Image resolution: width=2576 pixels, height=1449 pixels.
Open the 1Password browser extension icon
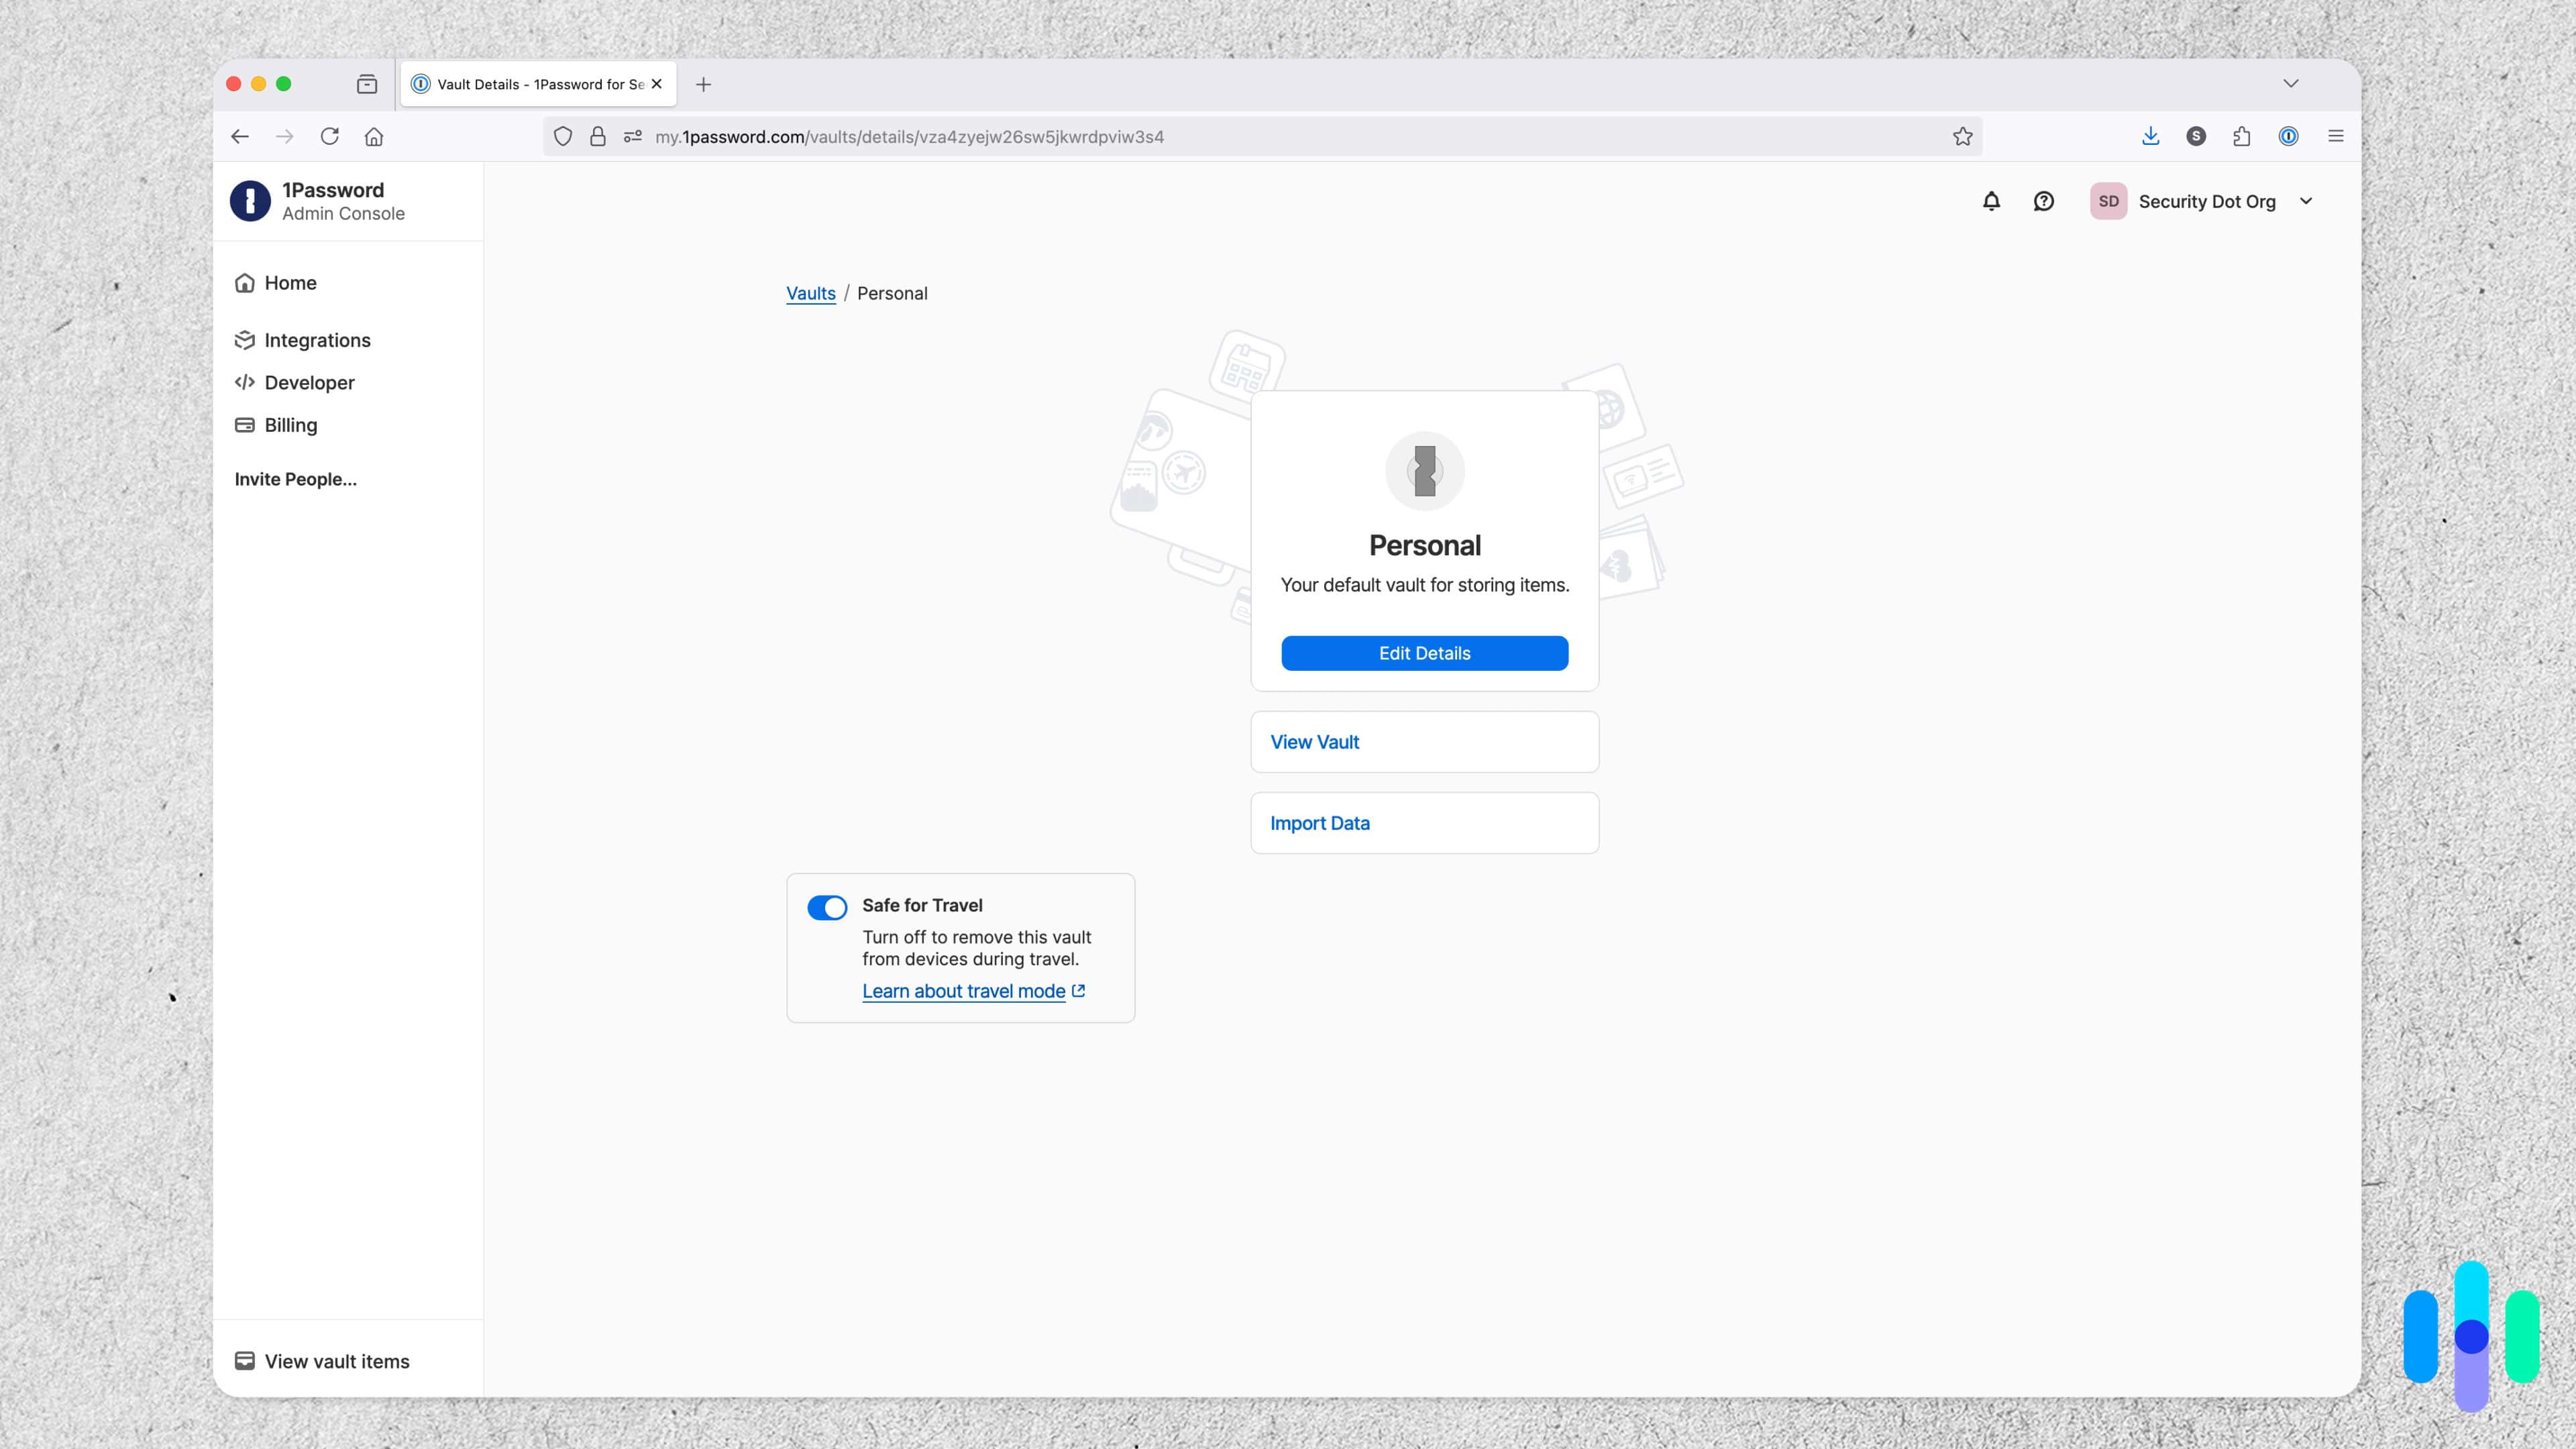click(x=2289, y=136)
